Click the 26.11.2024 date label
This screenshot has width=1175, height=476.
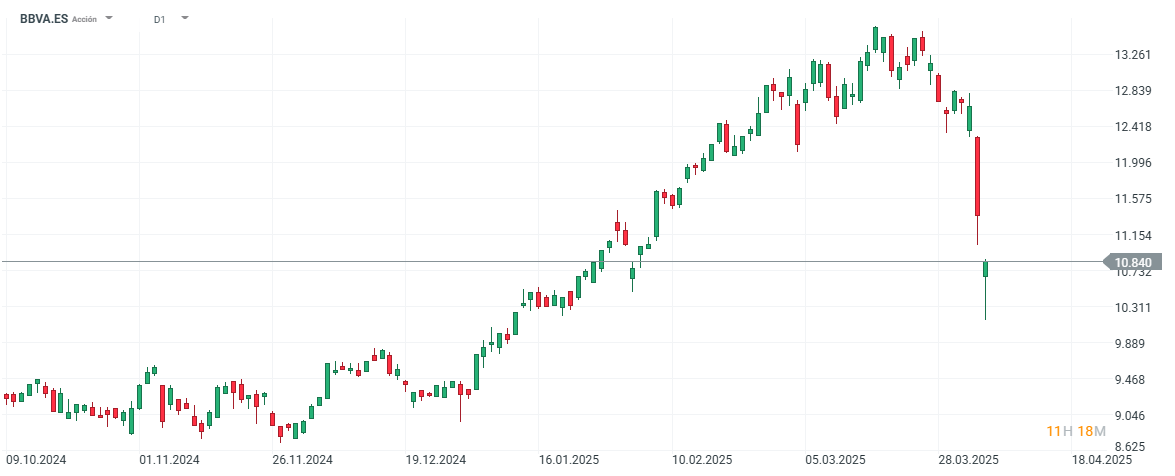(x=303, y=459)
